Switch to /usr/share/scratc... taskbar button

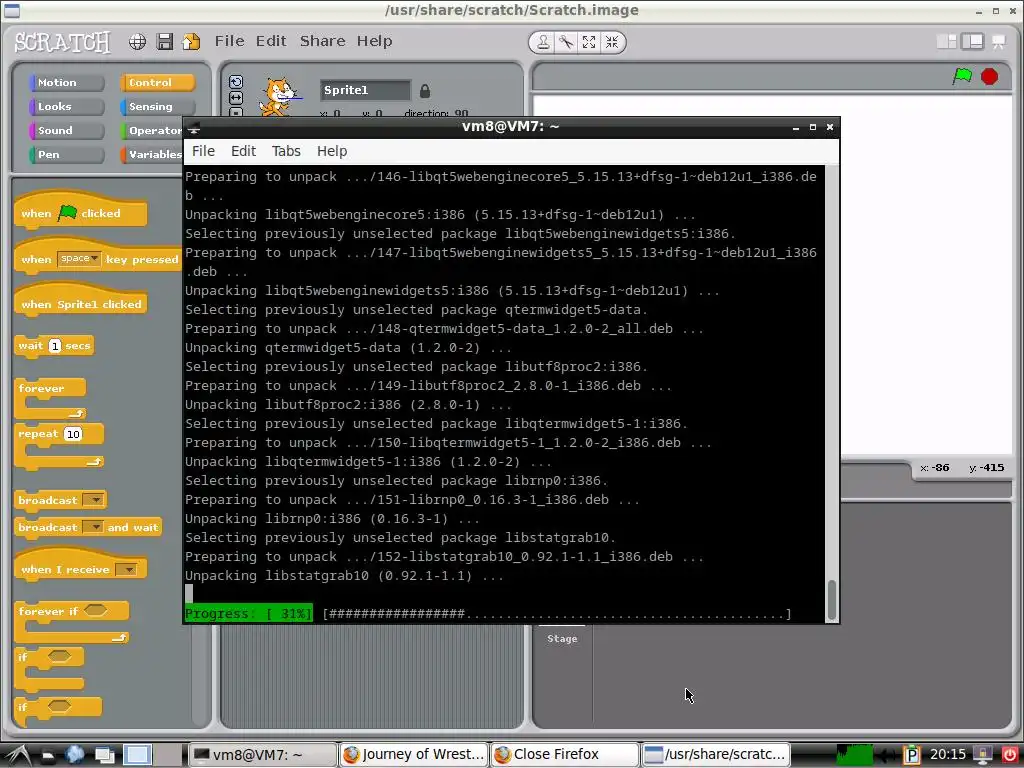pos(716,755)
